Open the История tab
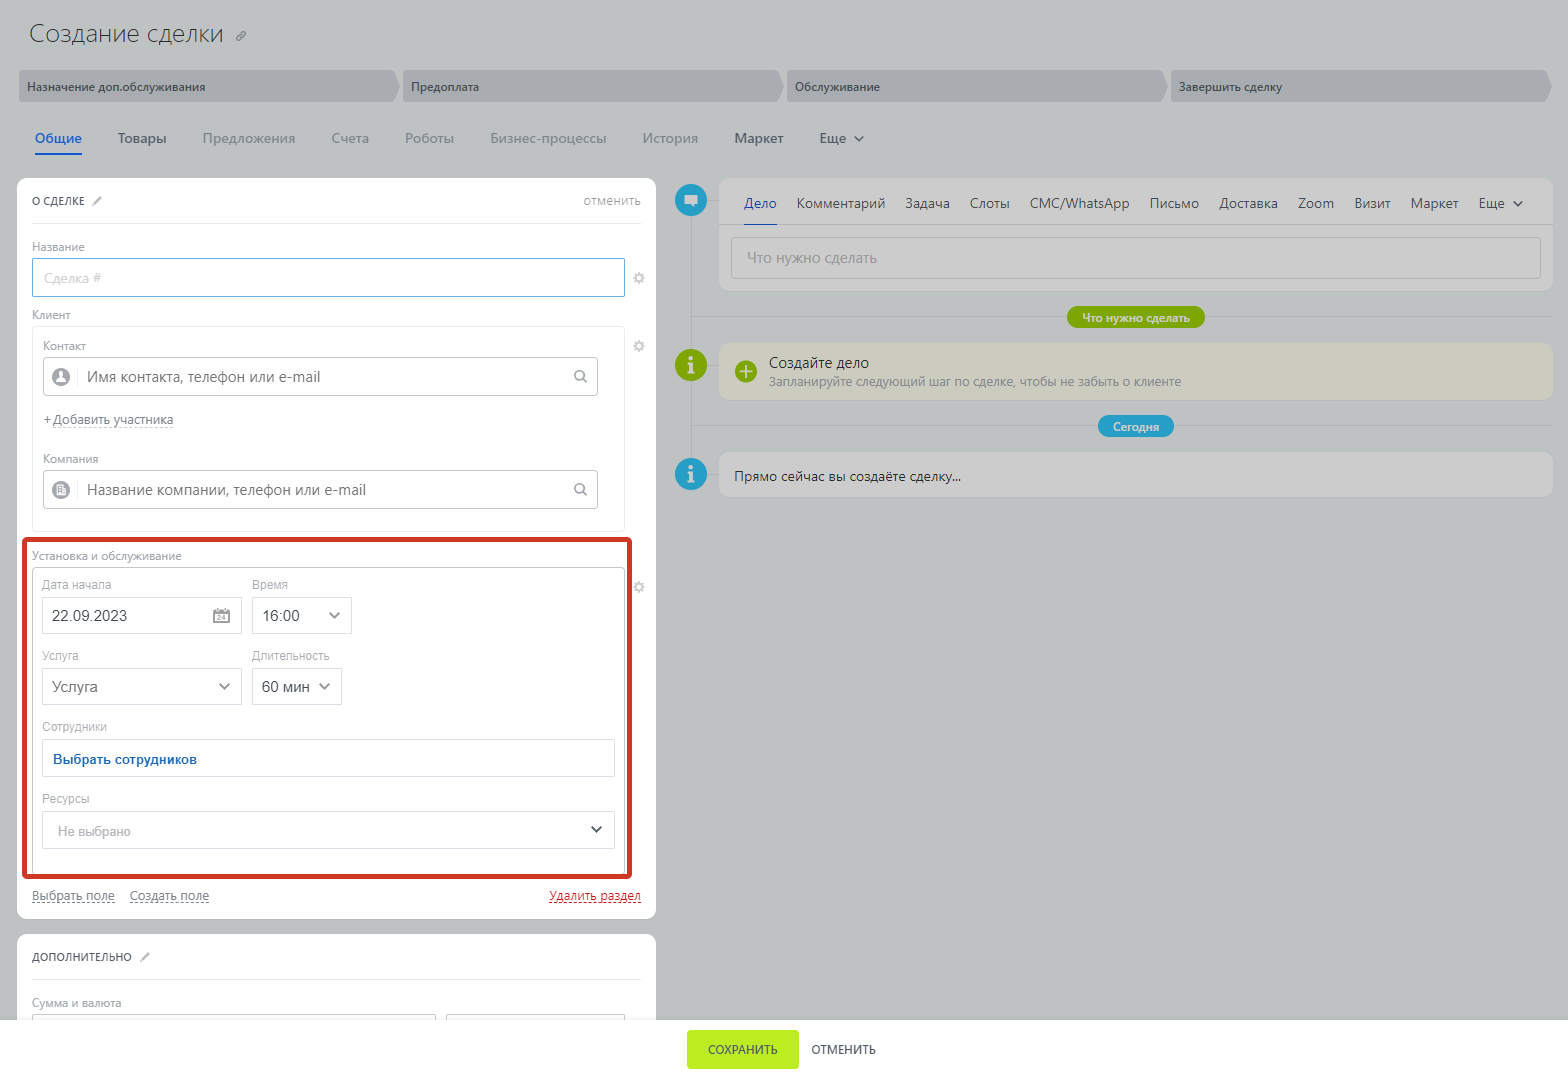Screen dimensions: 1568x1076 (x=670, y=139)
